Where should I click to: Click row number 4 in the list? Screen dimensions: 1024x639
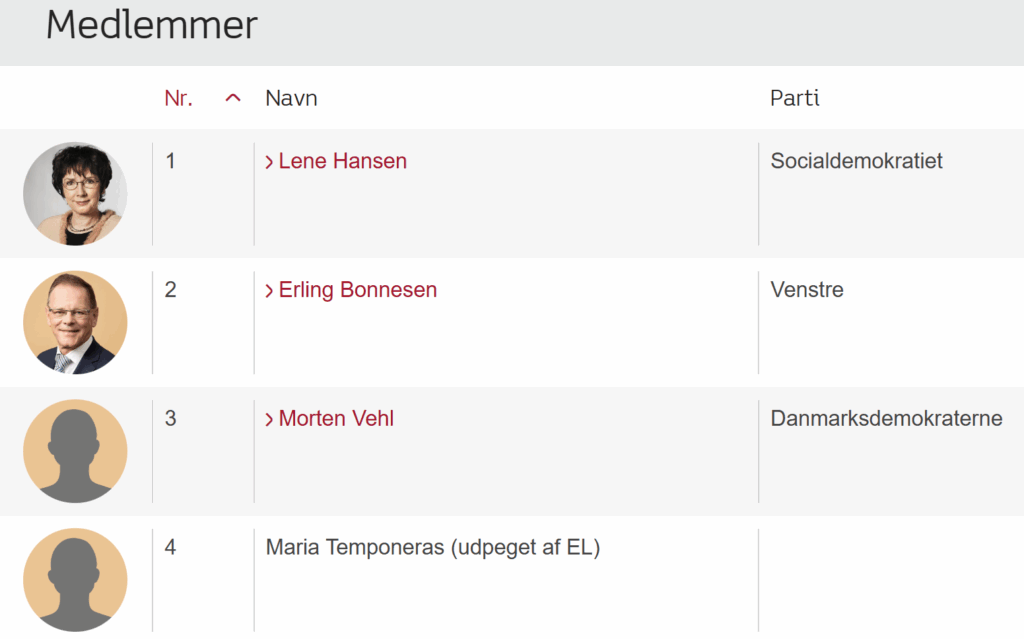(x=170, y=548)
